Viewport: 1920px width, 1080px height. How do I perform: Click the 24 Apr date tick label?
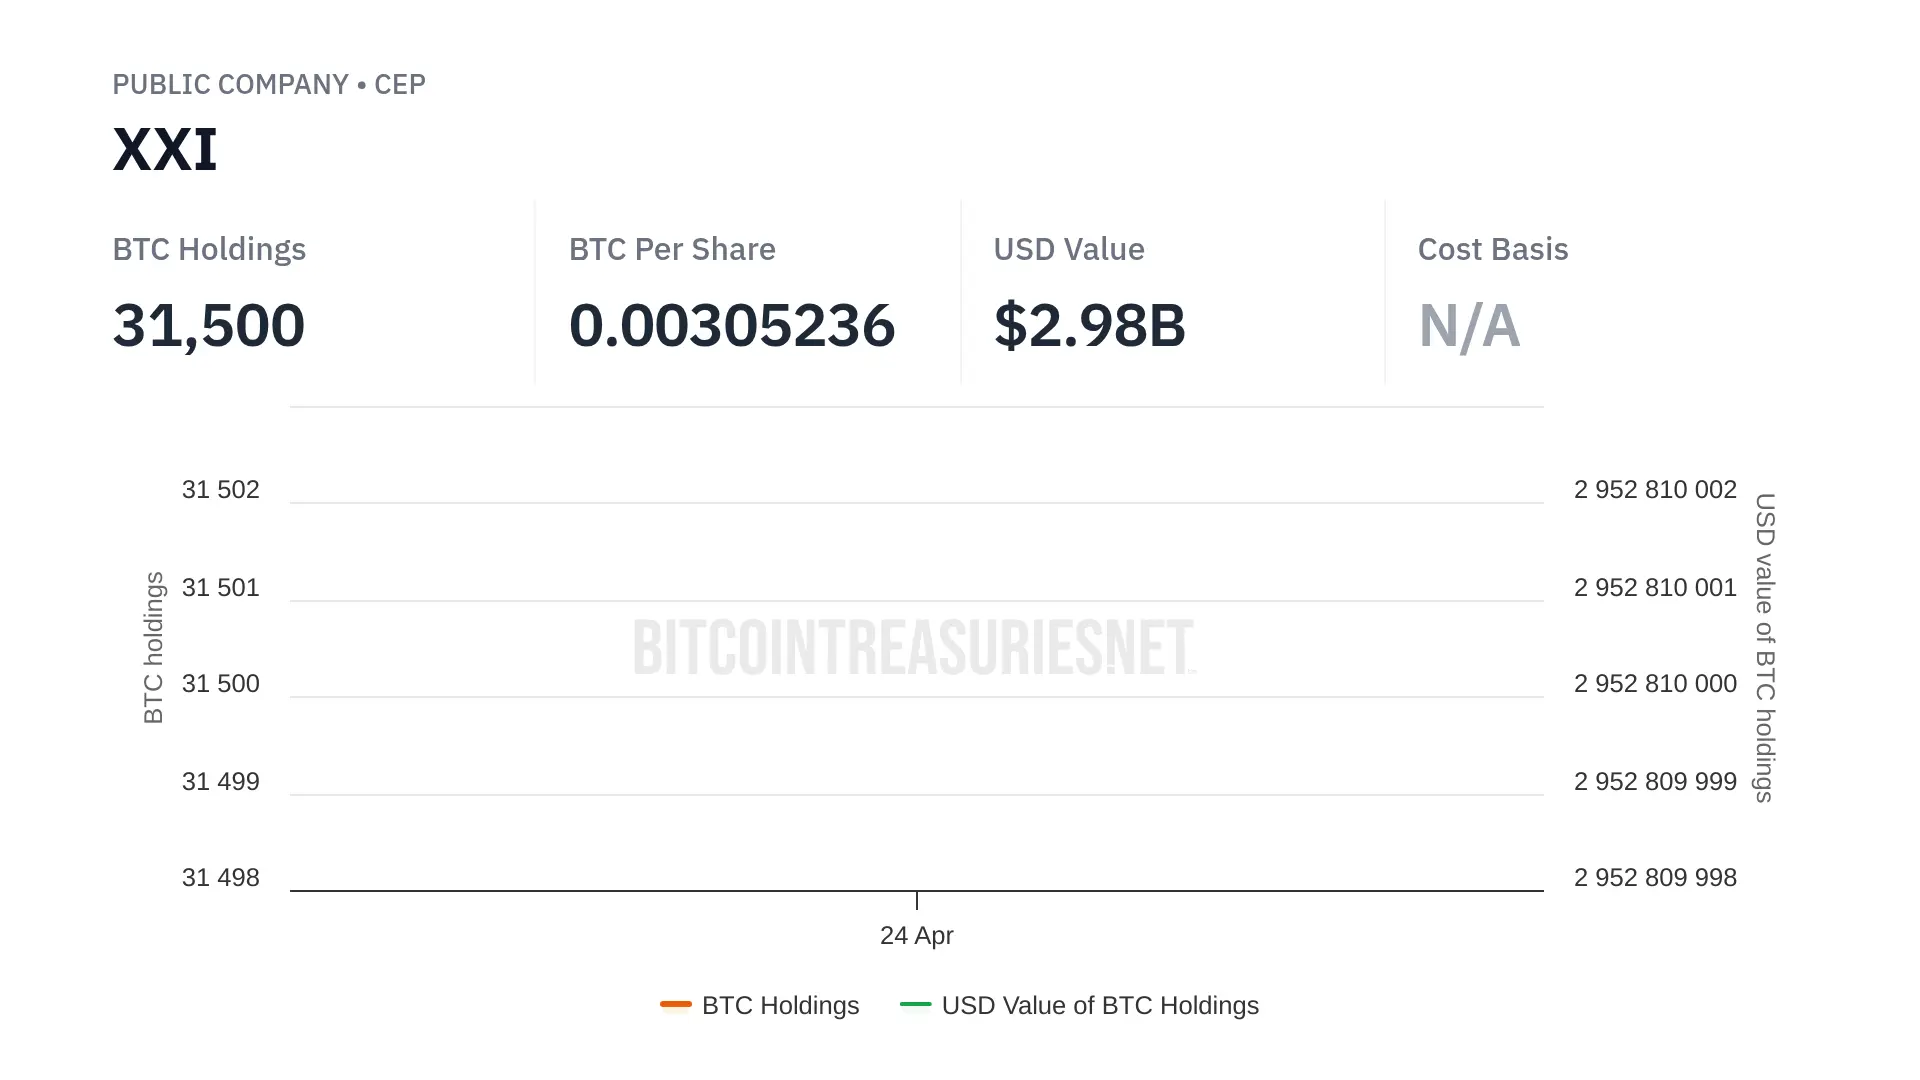coord(916,935)
